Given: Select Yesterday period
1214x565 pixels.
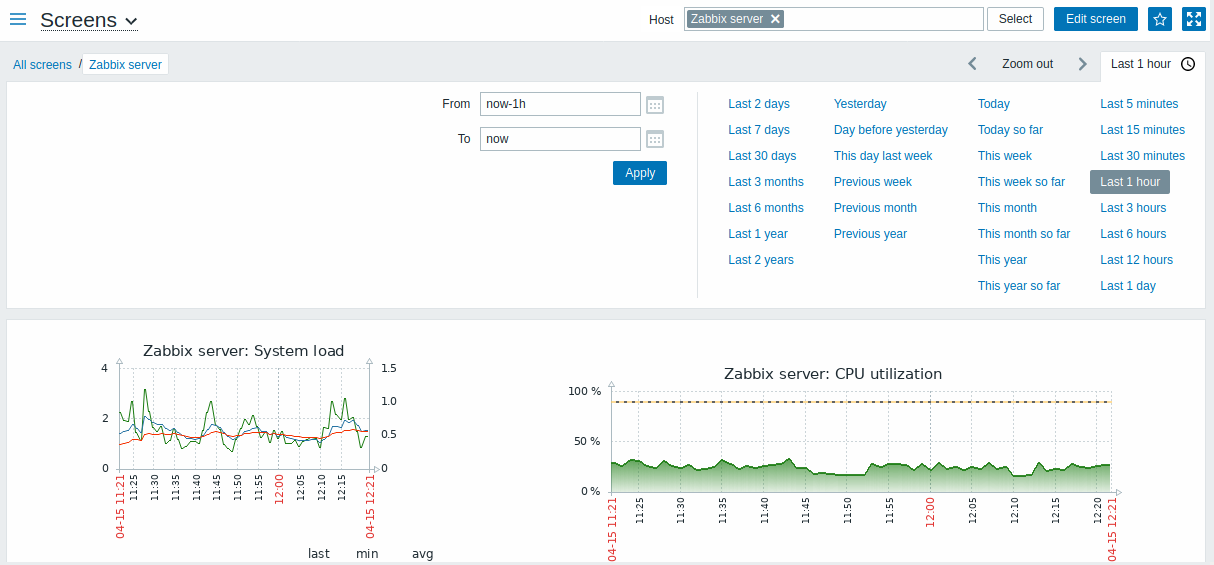Looking at the screenshot, I should [x=860, y=104].
